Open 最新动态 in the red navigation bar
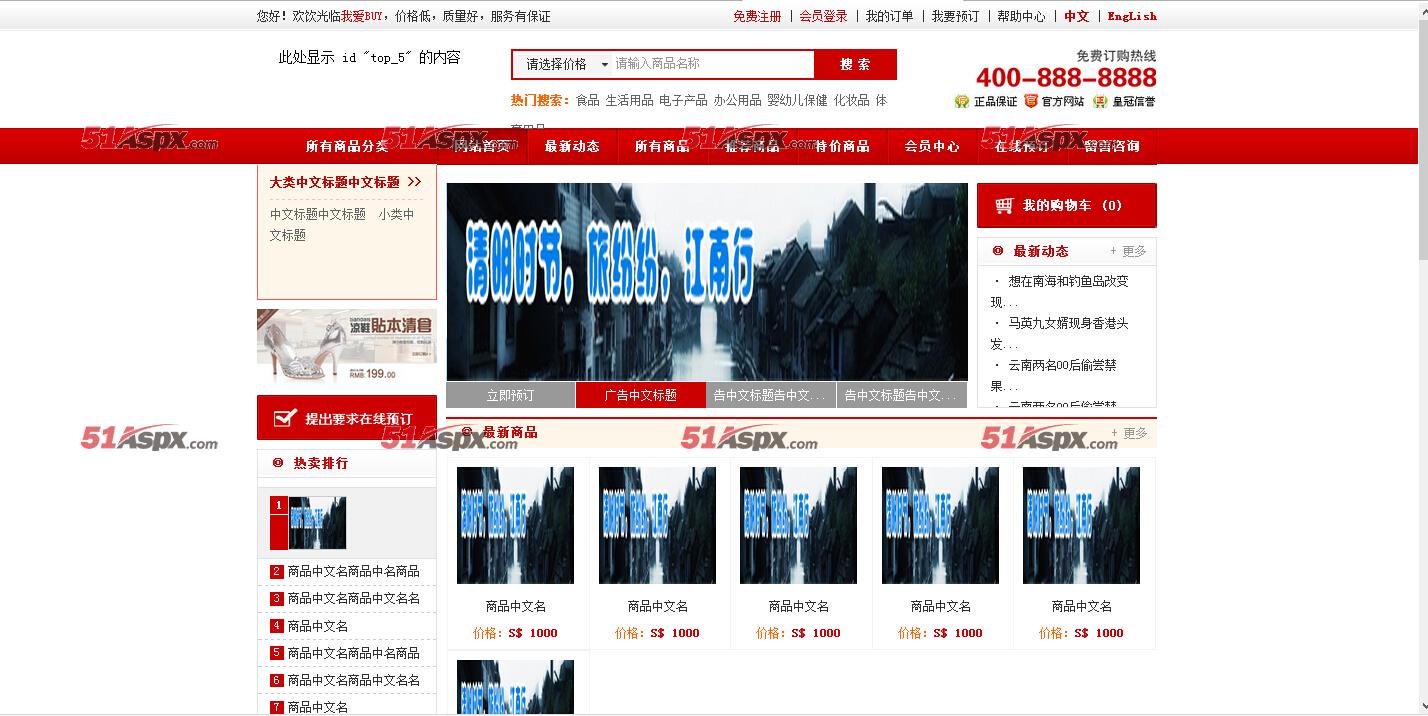 (x=572, y=146)
